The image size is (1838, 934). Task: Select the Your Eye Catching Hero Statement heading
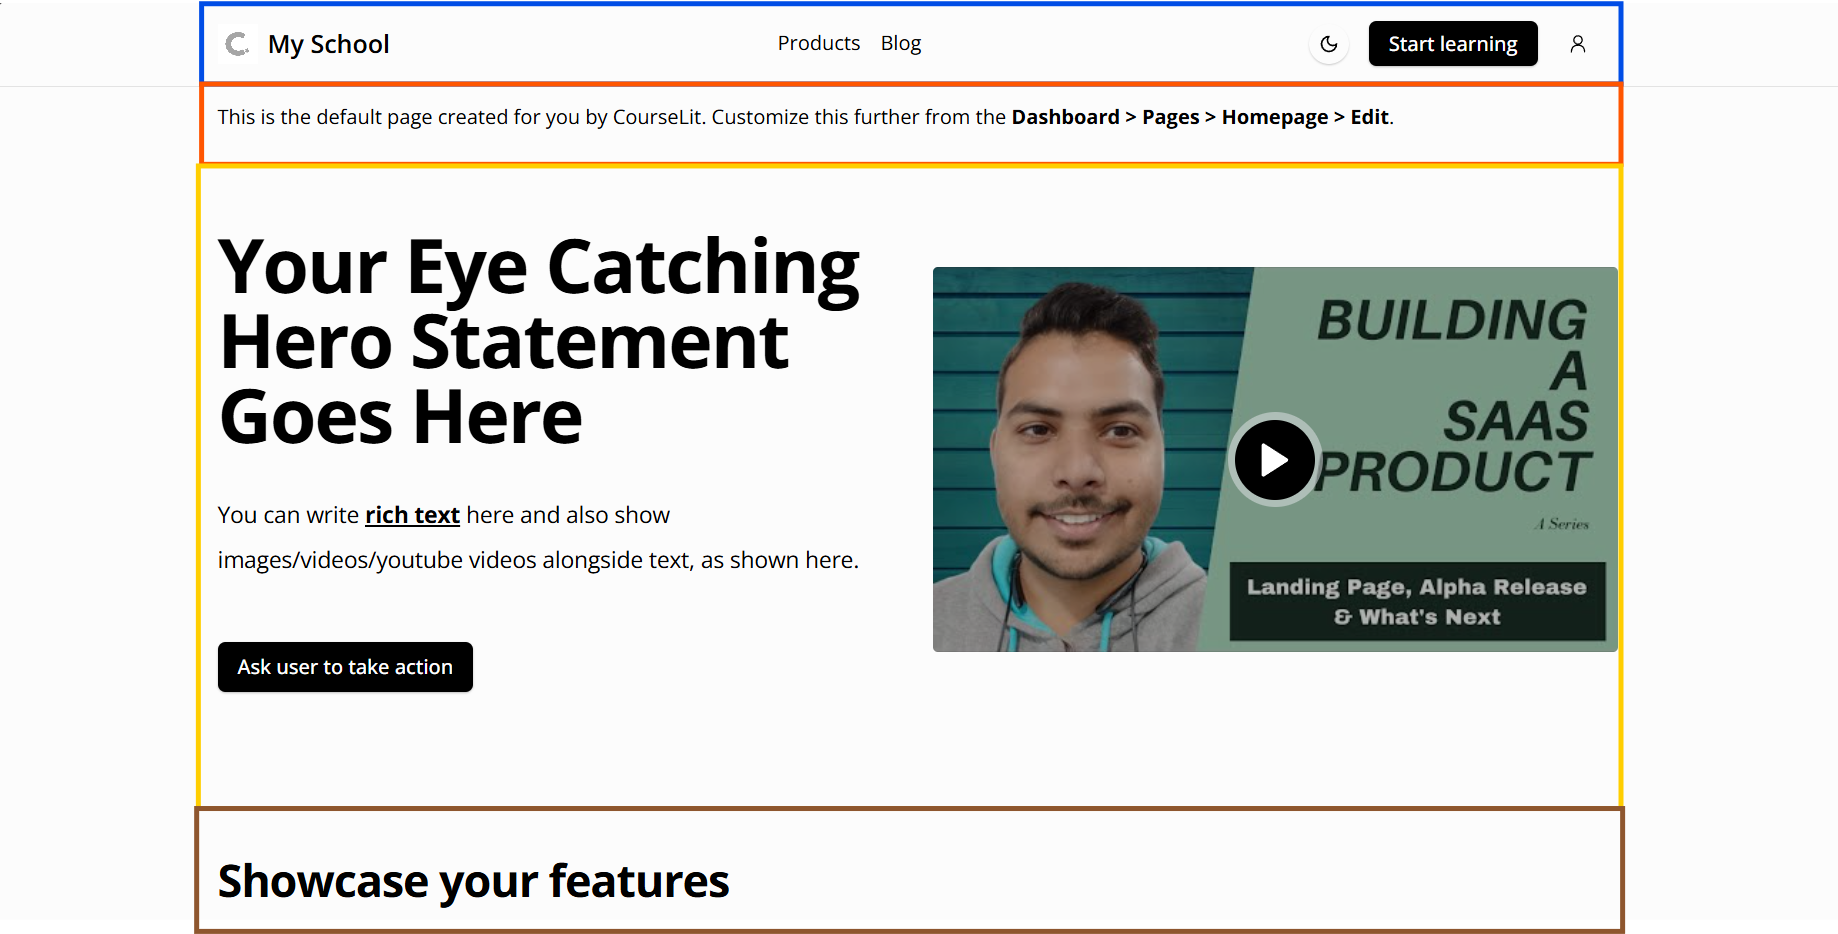click(x=538, y=341)
